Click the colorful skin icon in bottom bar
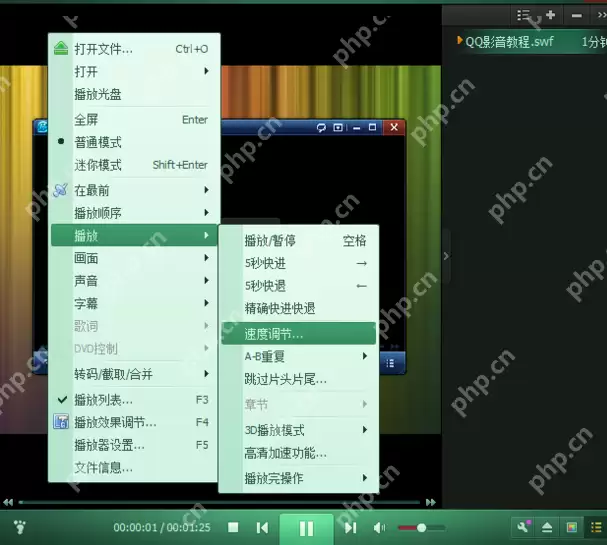Viewport: 607px width, 545px height. tap(571, 527)
